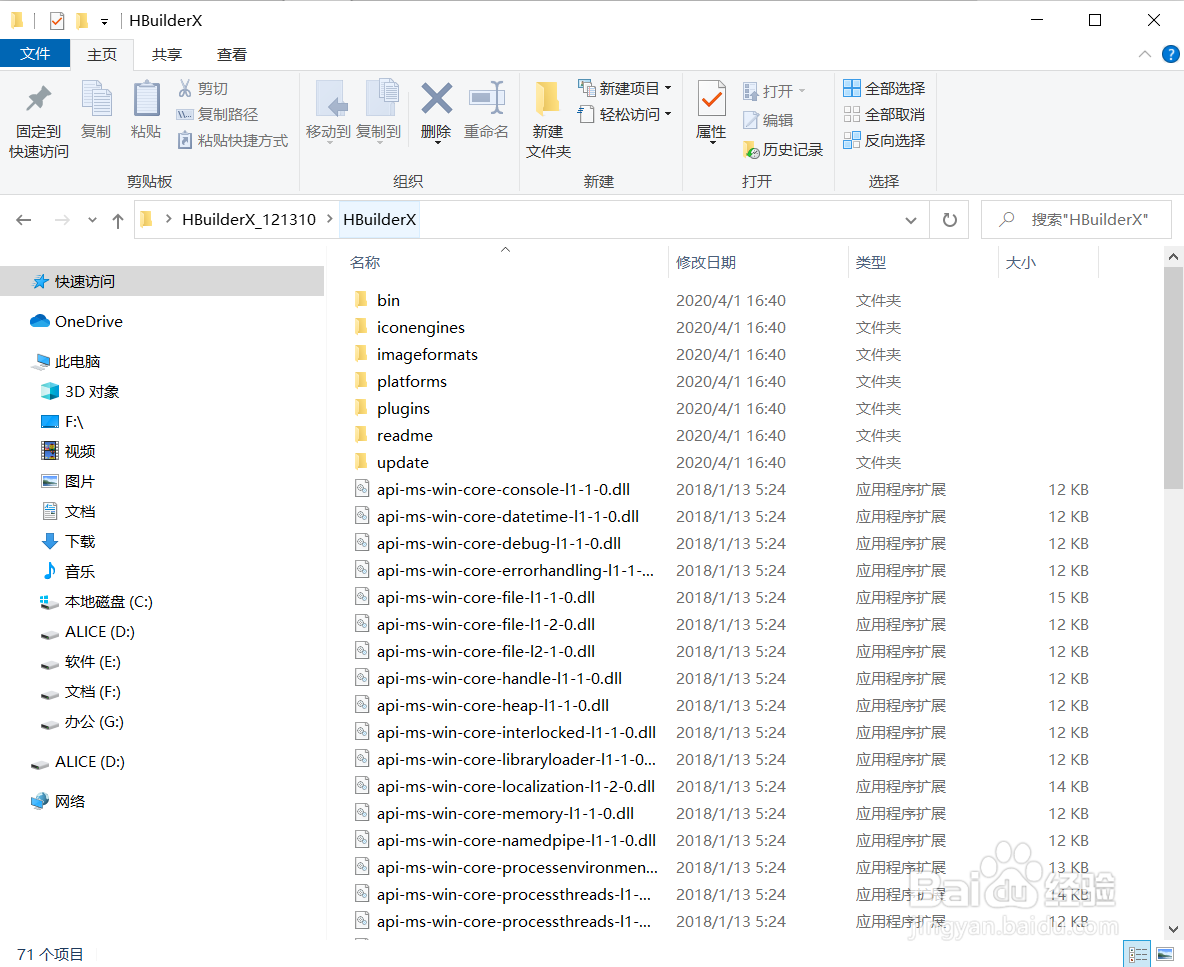
Task: Open the File (文件) menu tab
Action: click(x=35, y=54)
